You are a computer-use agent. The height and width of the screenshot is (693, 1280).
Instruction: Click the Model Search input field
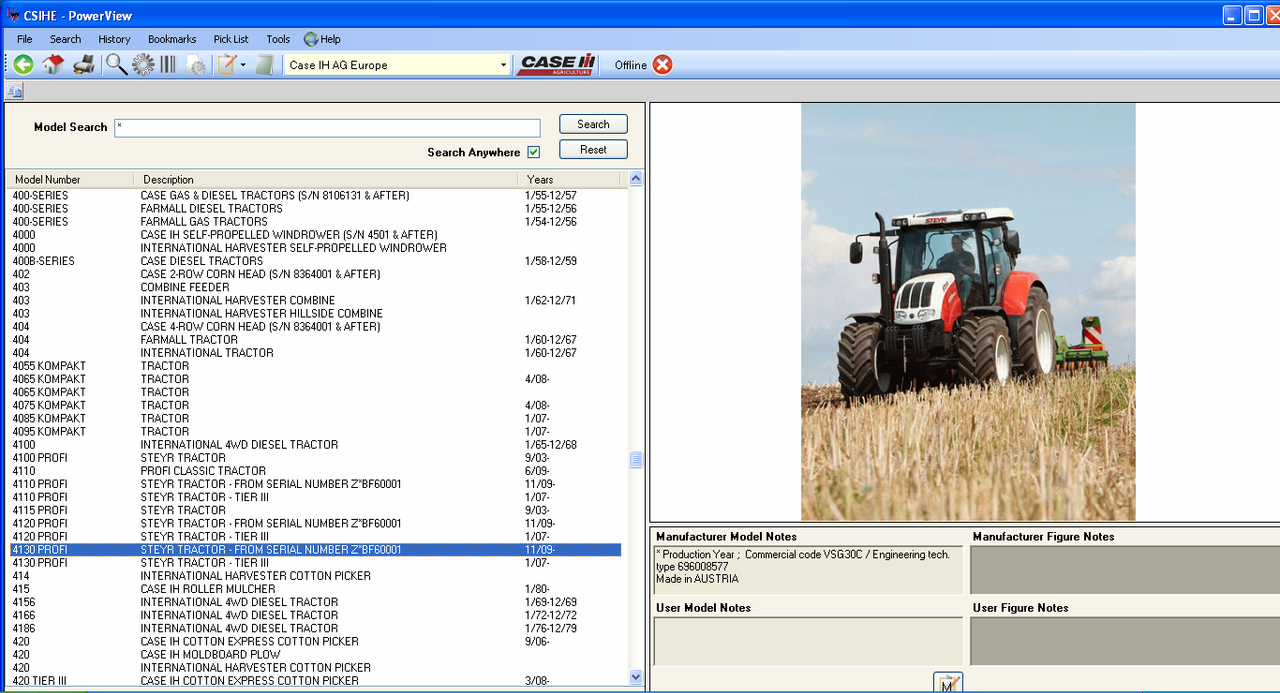click(x=327, y=128)
